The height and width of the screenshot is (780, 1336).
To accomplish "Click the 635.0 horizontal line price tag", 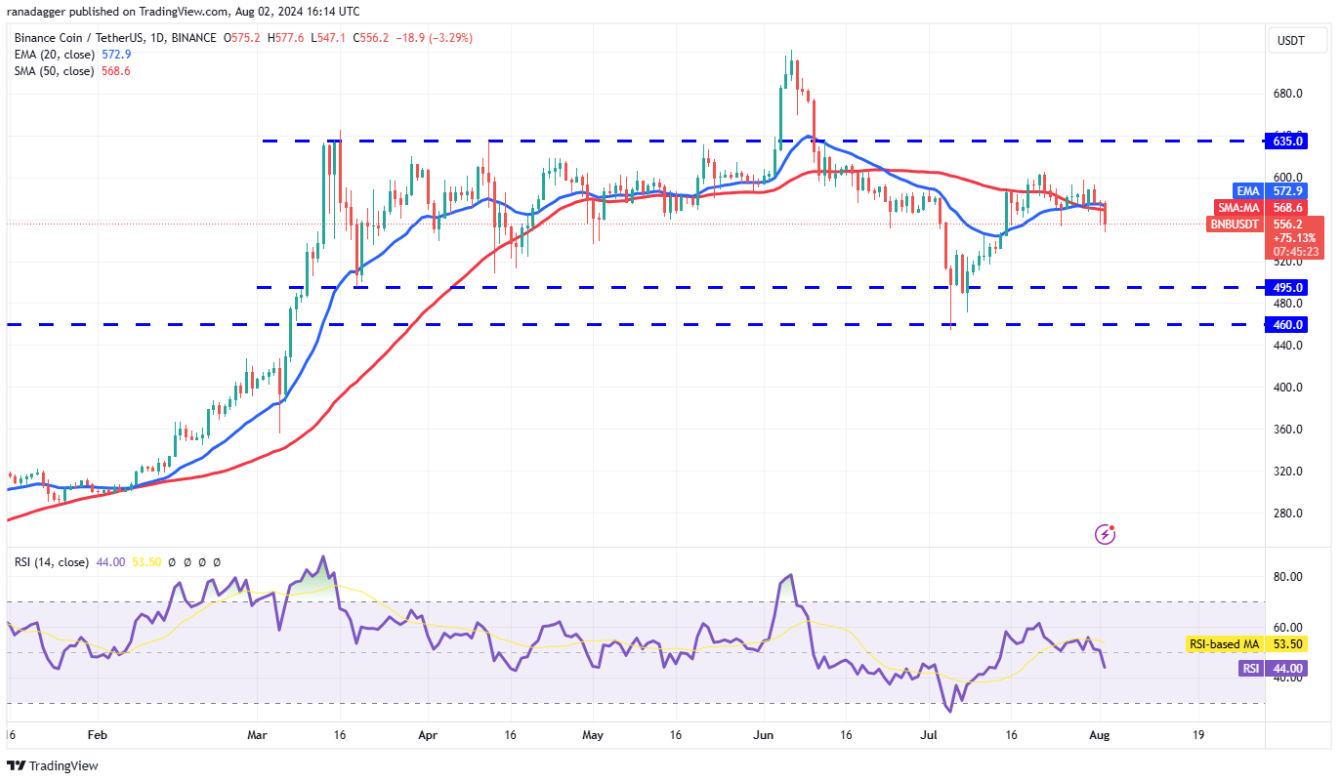I will pos(1286,141).
